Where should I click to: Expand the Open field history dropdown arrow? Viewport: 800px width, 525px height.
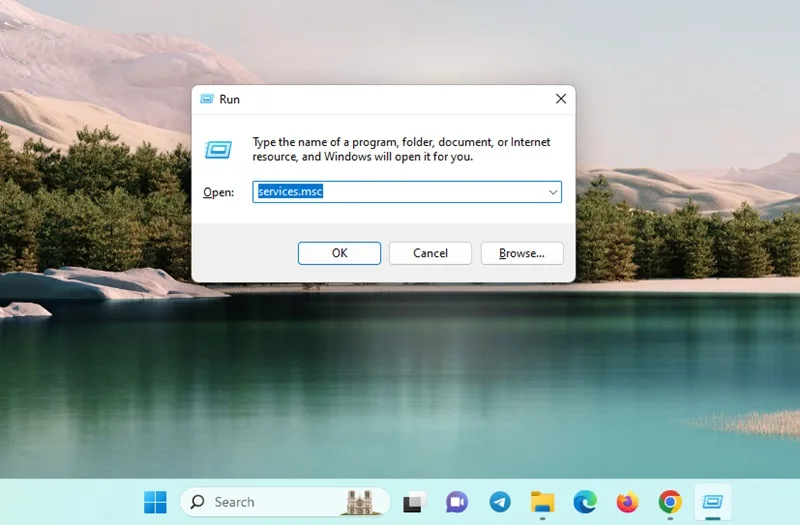[553, 192]
